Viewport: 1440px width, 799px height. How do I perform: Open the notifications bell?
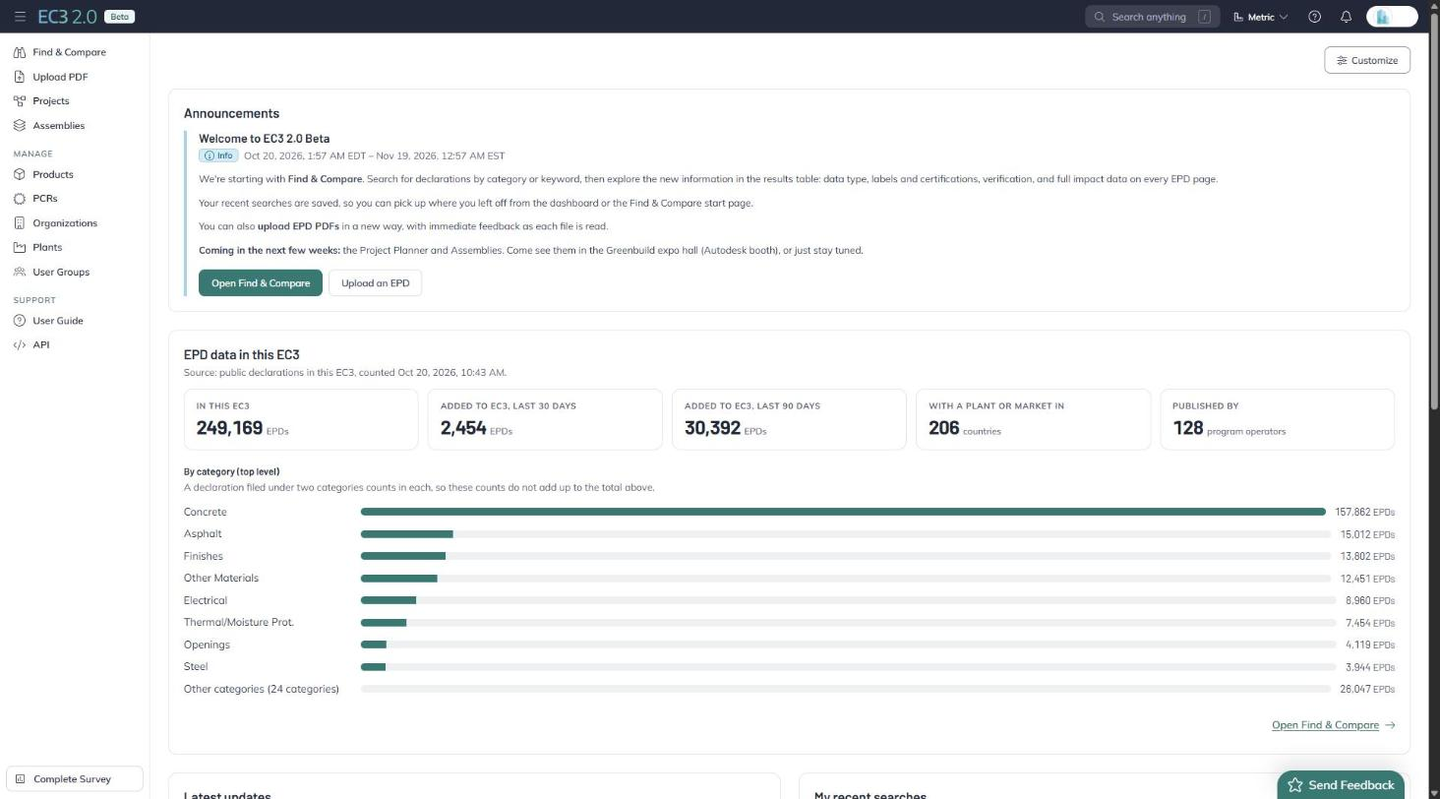tap(1346, 17)
